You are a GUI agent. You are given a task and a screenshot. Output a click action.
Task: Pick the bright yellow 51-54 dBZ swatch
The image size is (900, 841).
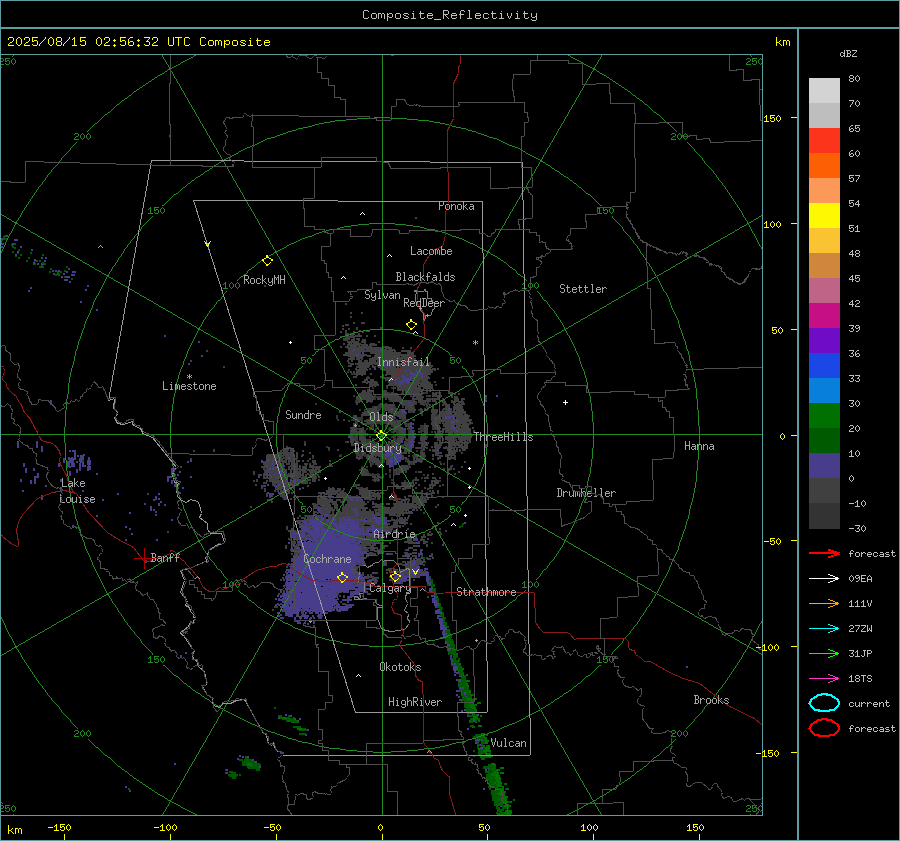click(x=824, y=215)
